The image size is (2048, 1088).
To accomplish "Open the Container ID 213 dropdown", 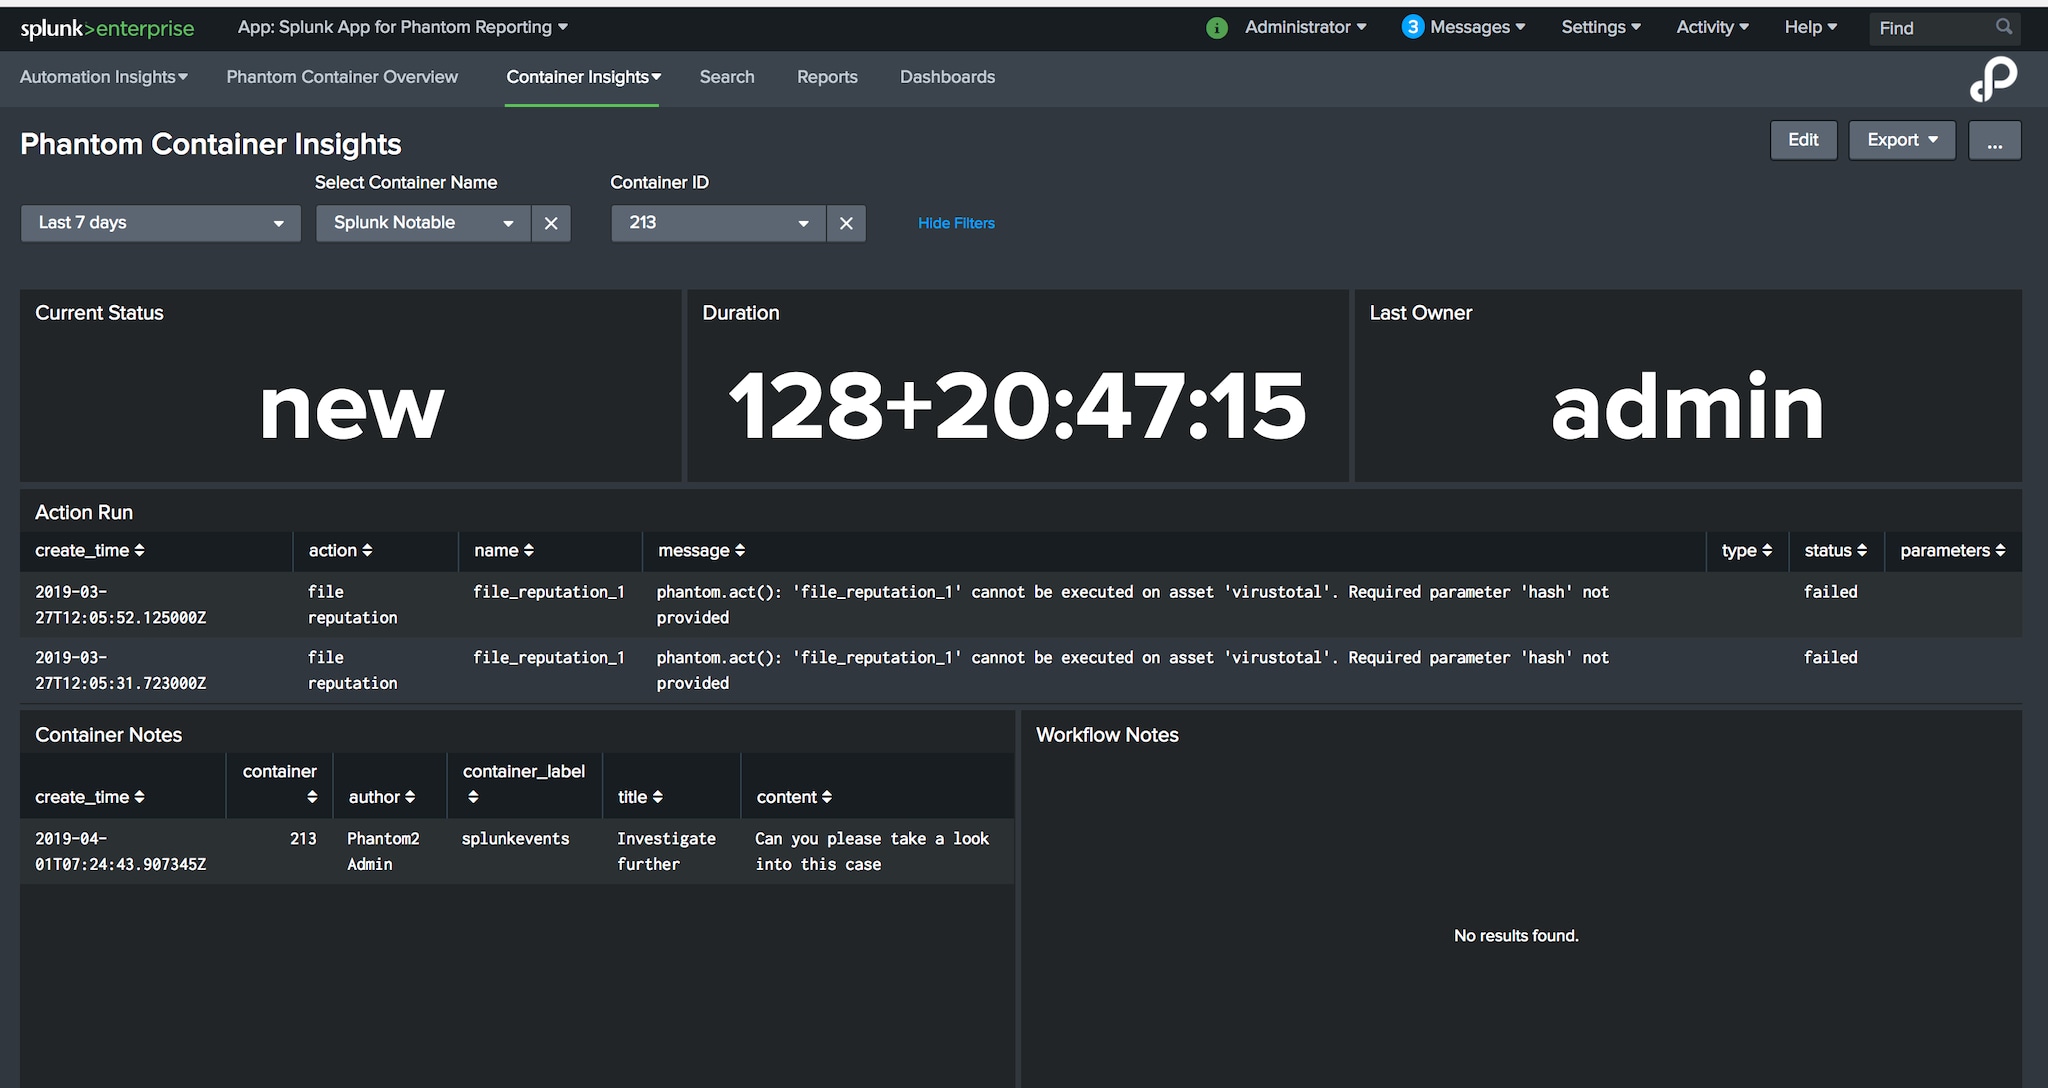I will click(719, 223).
